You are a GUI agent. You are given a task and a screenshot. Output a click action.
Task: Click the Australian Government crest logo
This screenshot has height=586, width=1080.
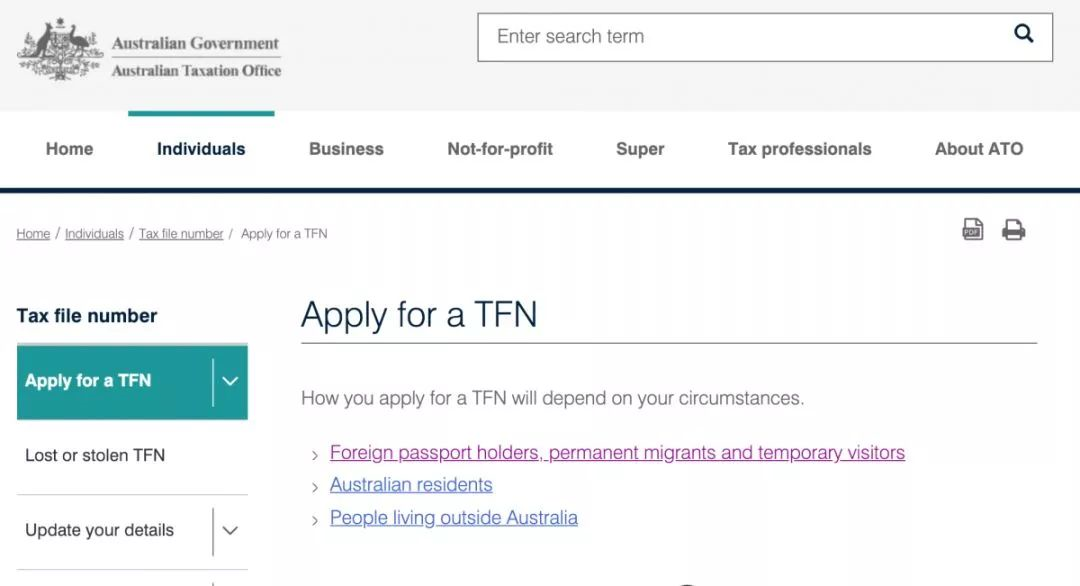coord(61,49)
